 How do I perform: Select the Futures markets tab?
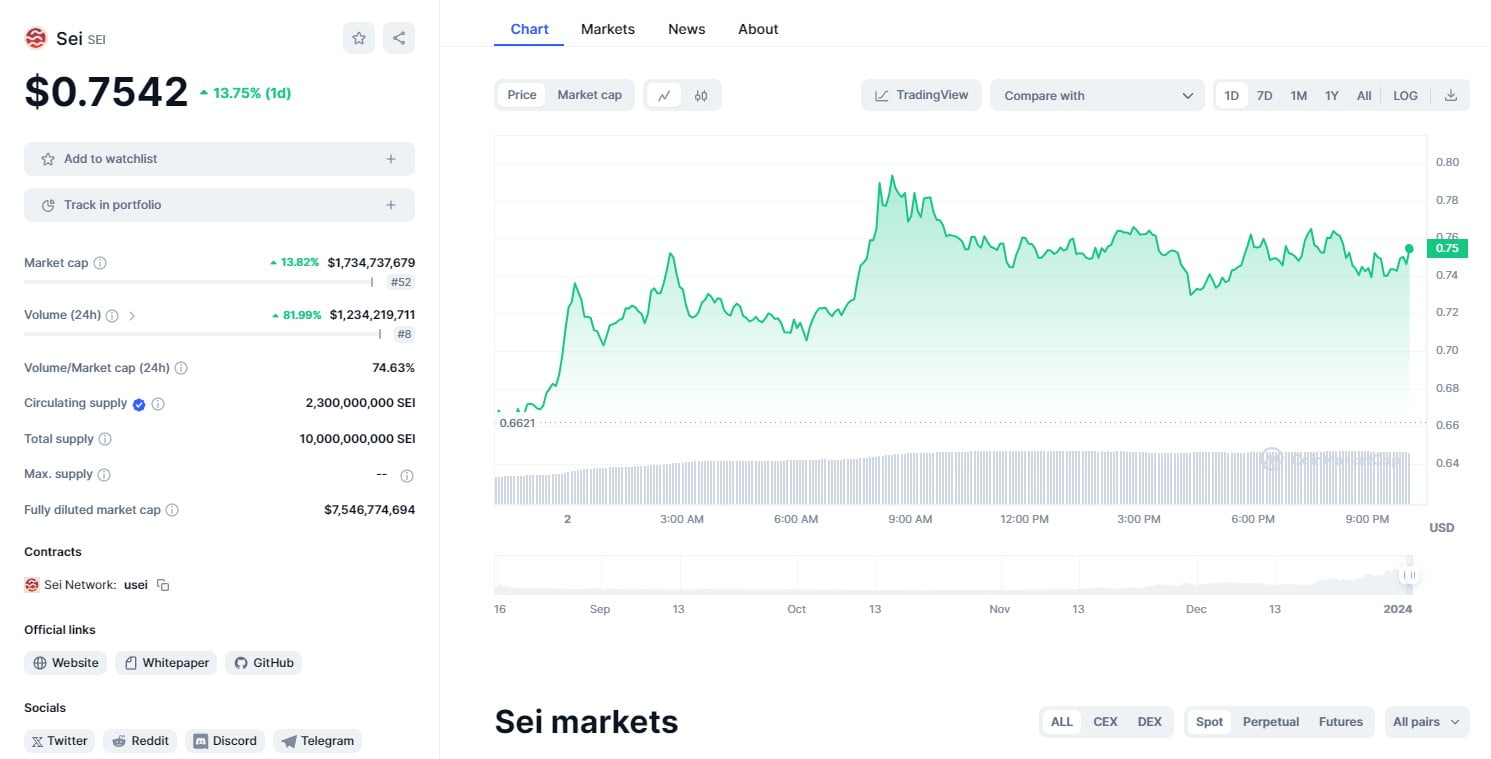point(1341,722)
